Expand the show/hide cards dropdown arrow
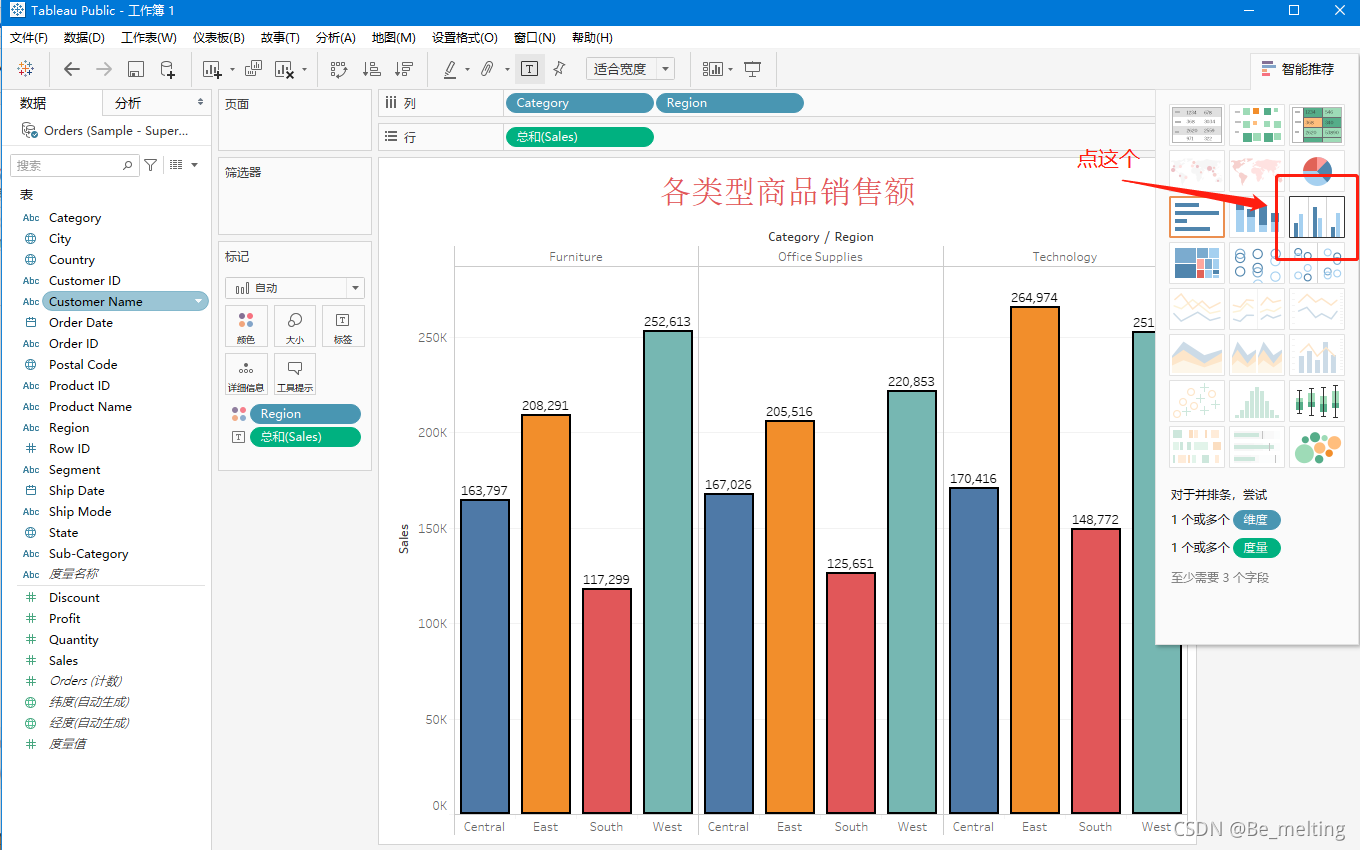 pyautogui.click(x=731, y=69)
